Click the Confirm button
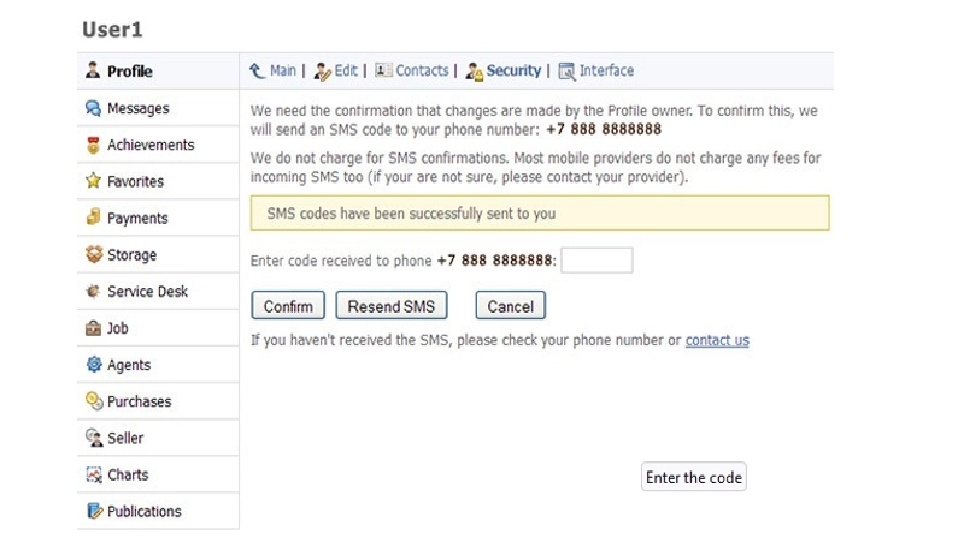The height and width of the screenshot is (542, 964). (288, 305)
